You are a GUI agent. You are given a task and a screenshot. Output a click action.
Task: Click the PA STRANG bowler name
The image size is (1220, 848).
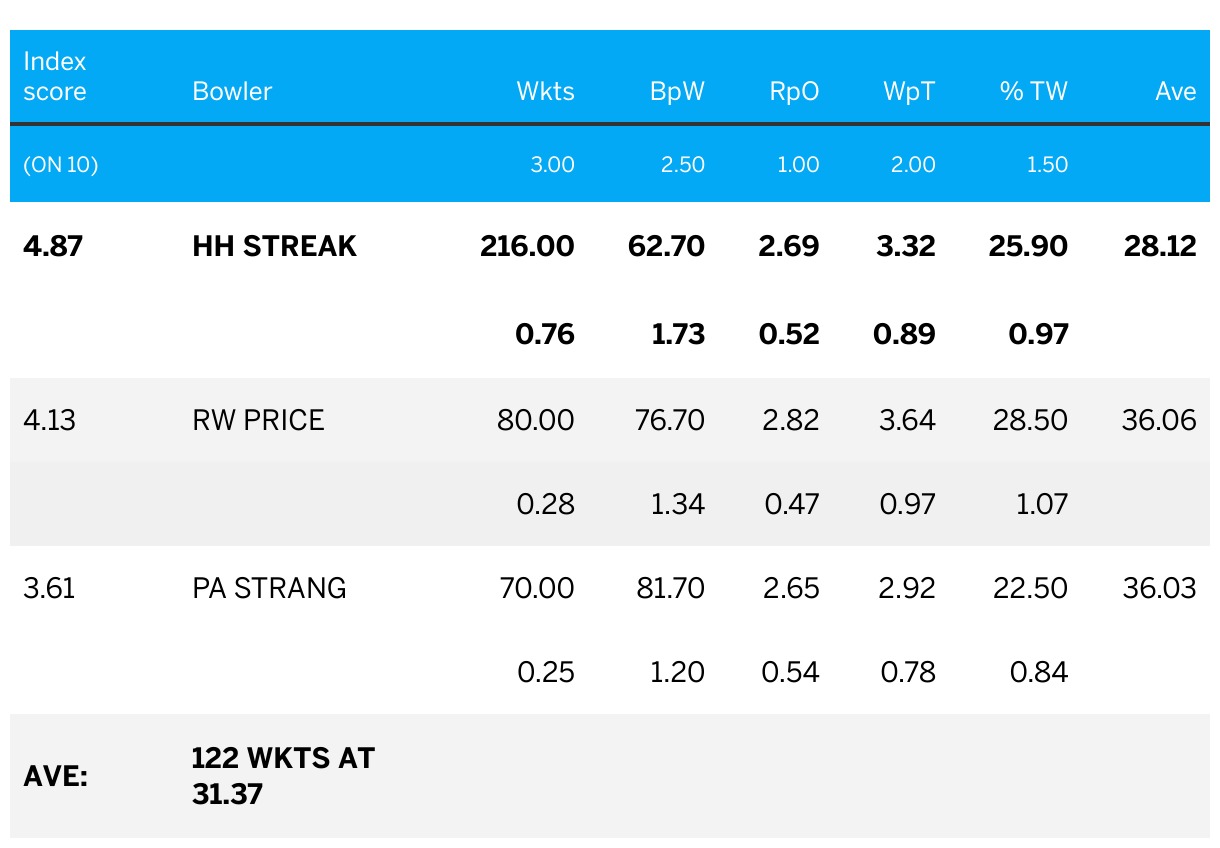click(269, 588)
